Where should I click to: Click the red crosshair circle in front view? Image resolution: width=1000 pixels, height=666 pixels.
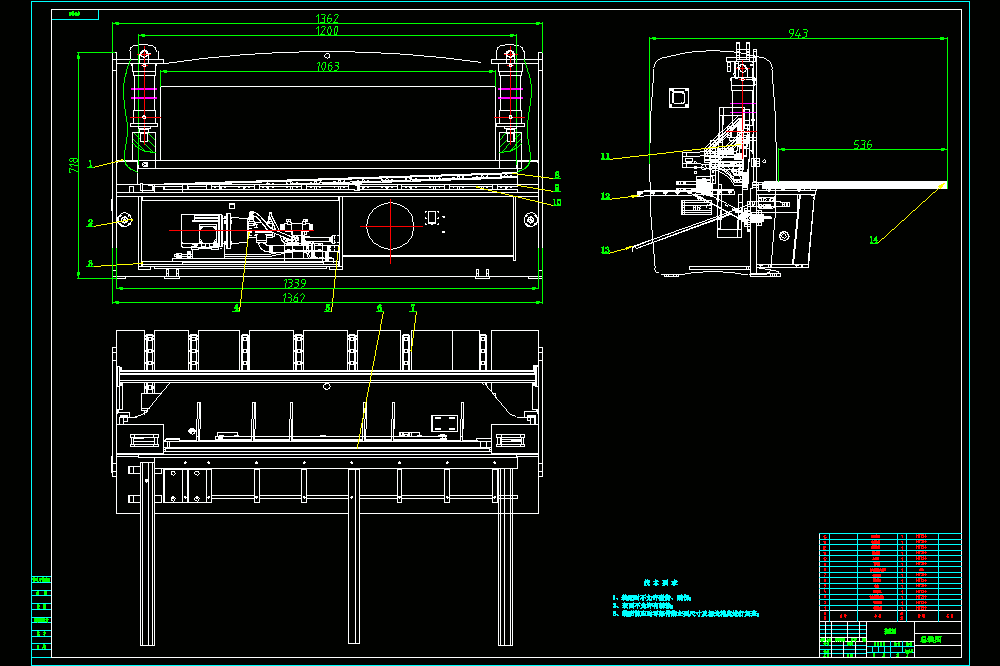point(390,226)
